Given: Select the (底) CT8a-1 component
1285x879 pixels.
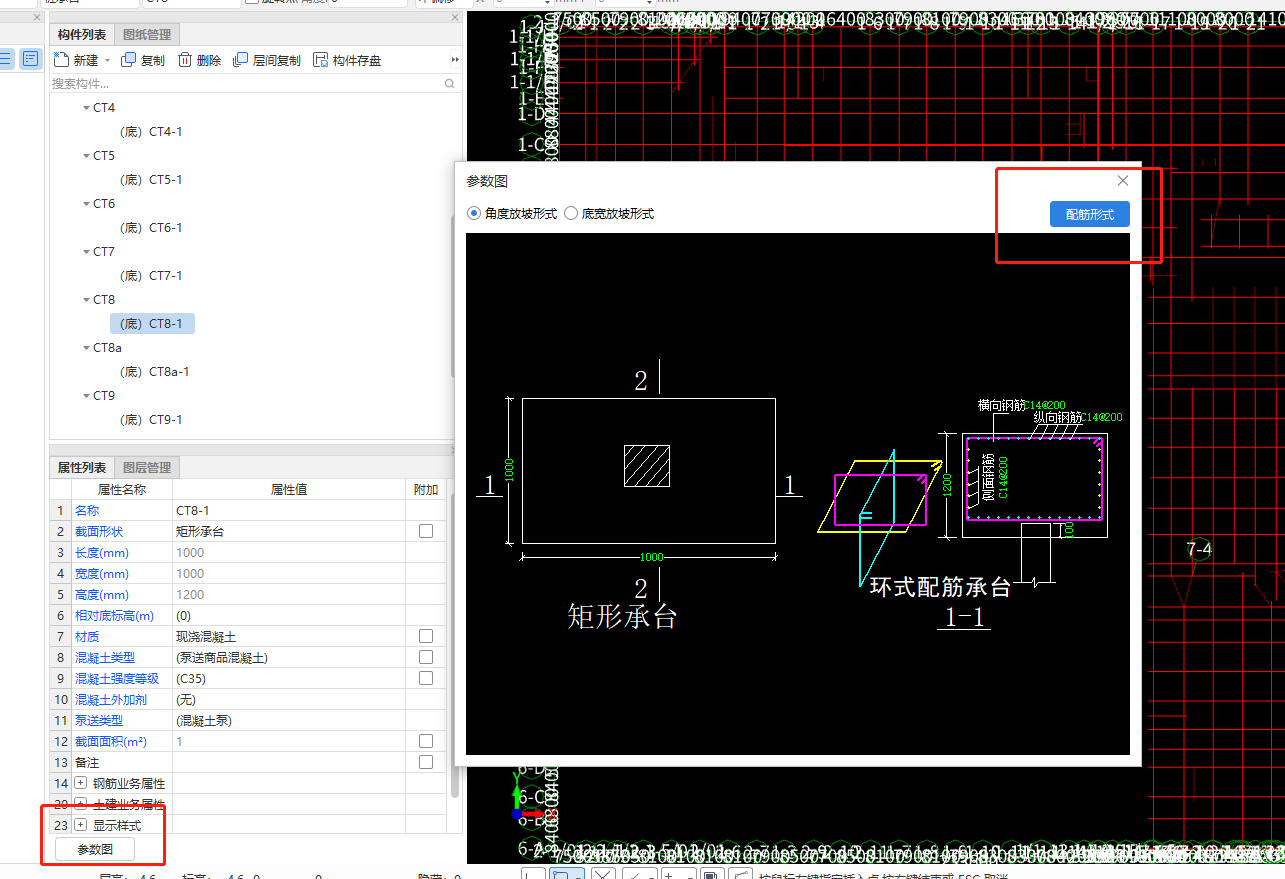Looking at the screenshot, I should pyautogui.click(x=154, y=372).
